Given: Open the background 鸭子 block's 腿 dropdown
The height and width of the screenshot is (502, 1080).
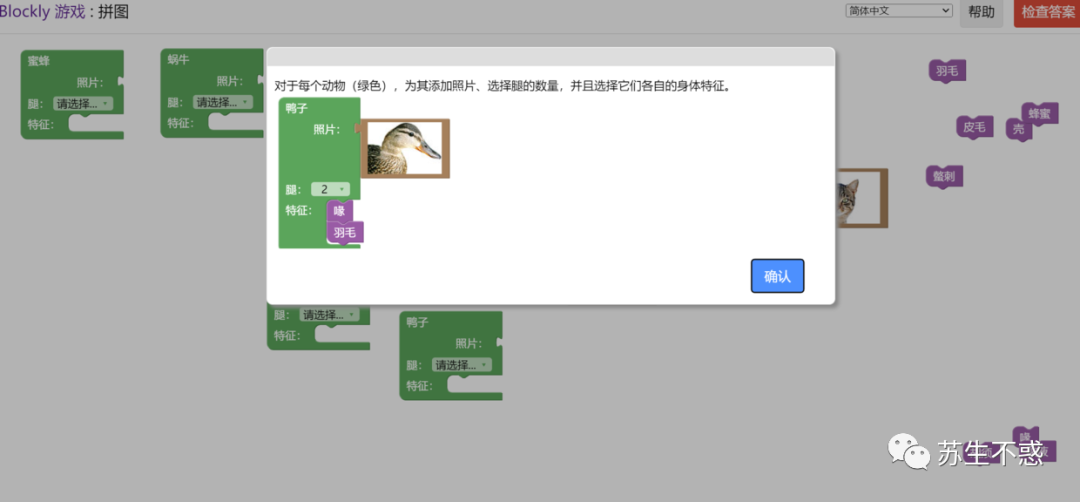Looking at the screenshot, I should coord(462,364).
